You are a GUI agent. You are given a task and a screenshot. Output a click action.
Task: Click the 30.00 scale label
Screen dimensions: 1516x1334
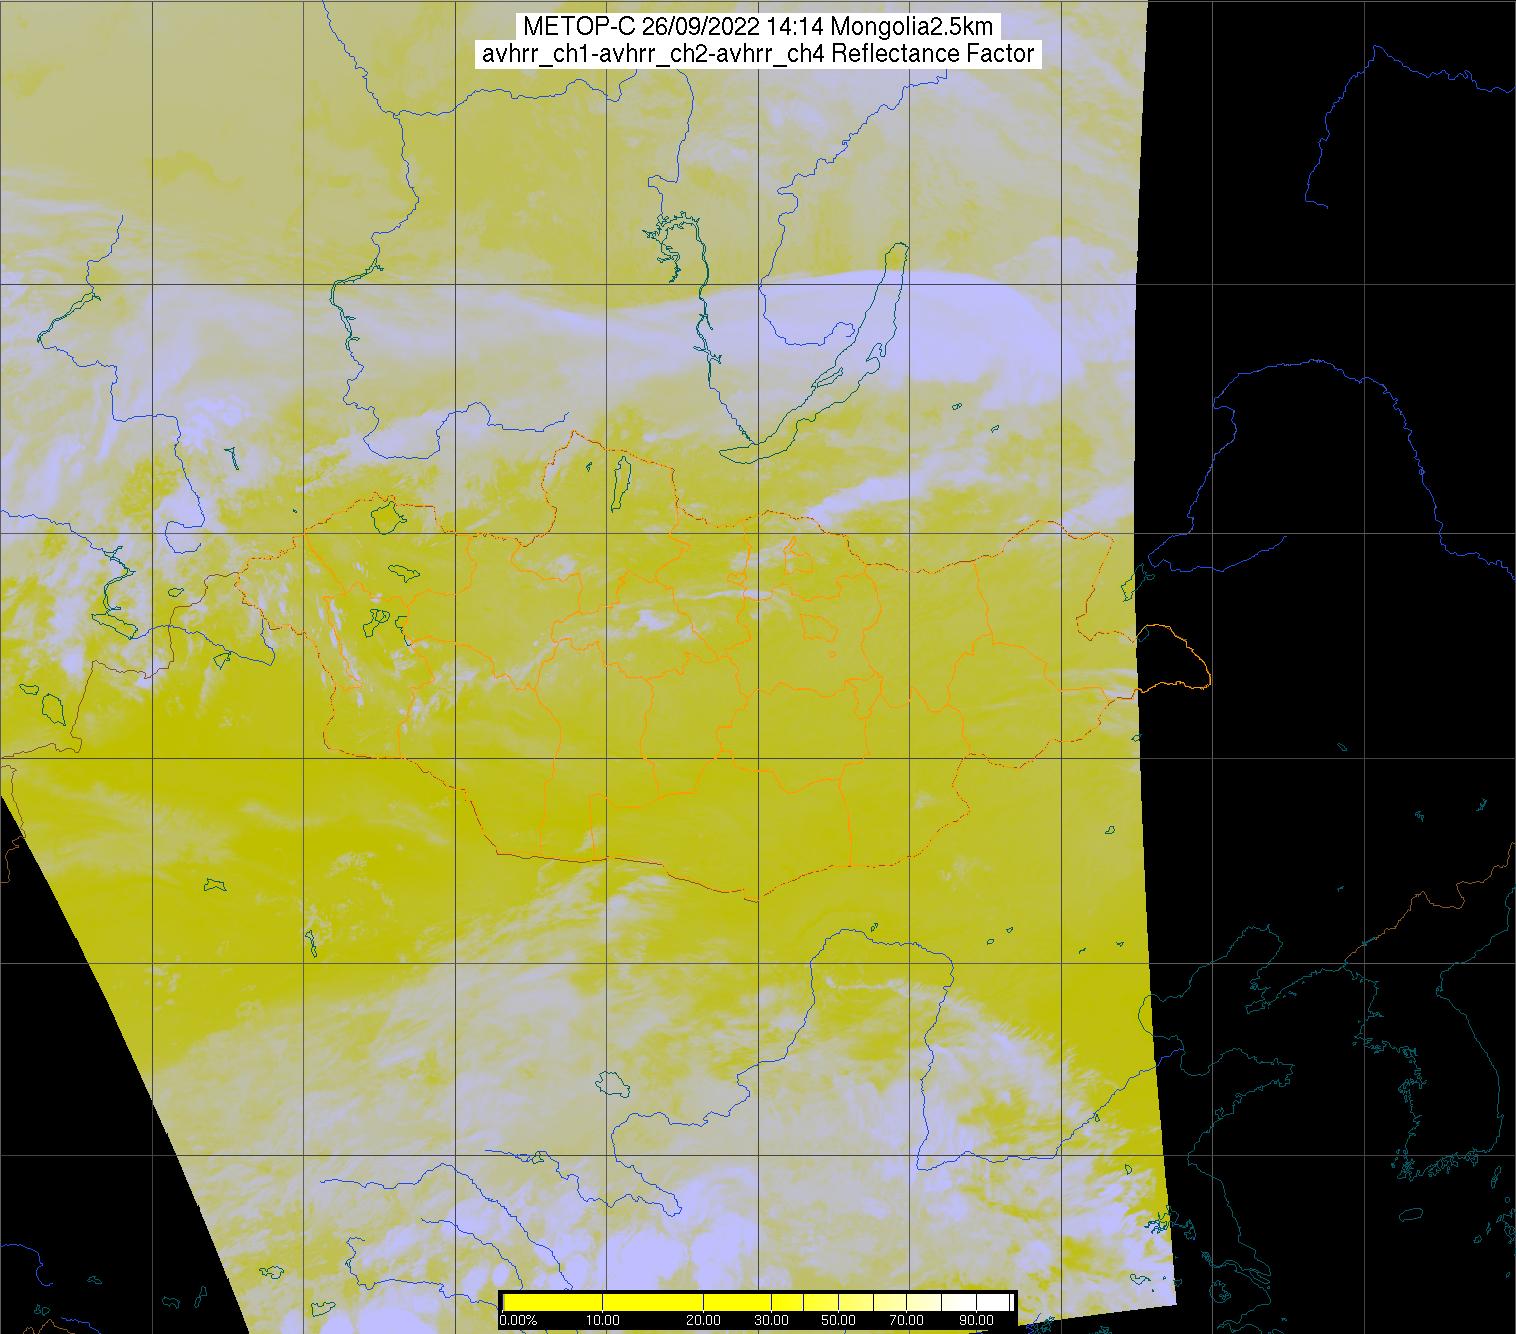click(x=772, y=1320)
